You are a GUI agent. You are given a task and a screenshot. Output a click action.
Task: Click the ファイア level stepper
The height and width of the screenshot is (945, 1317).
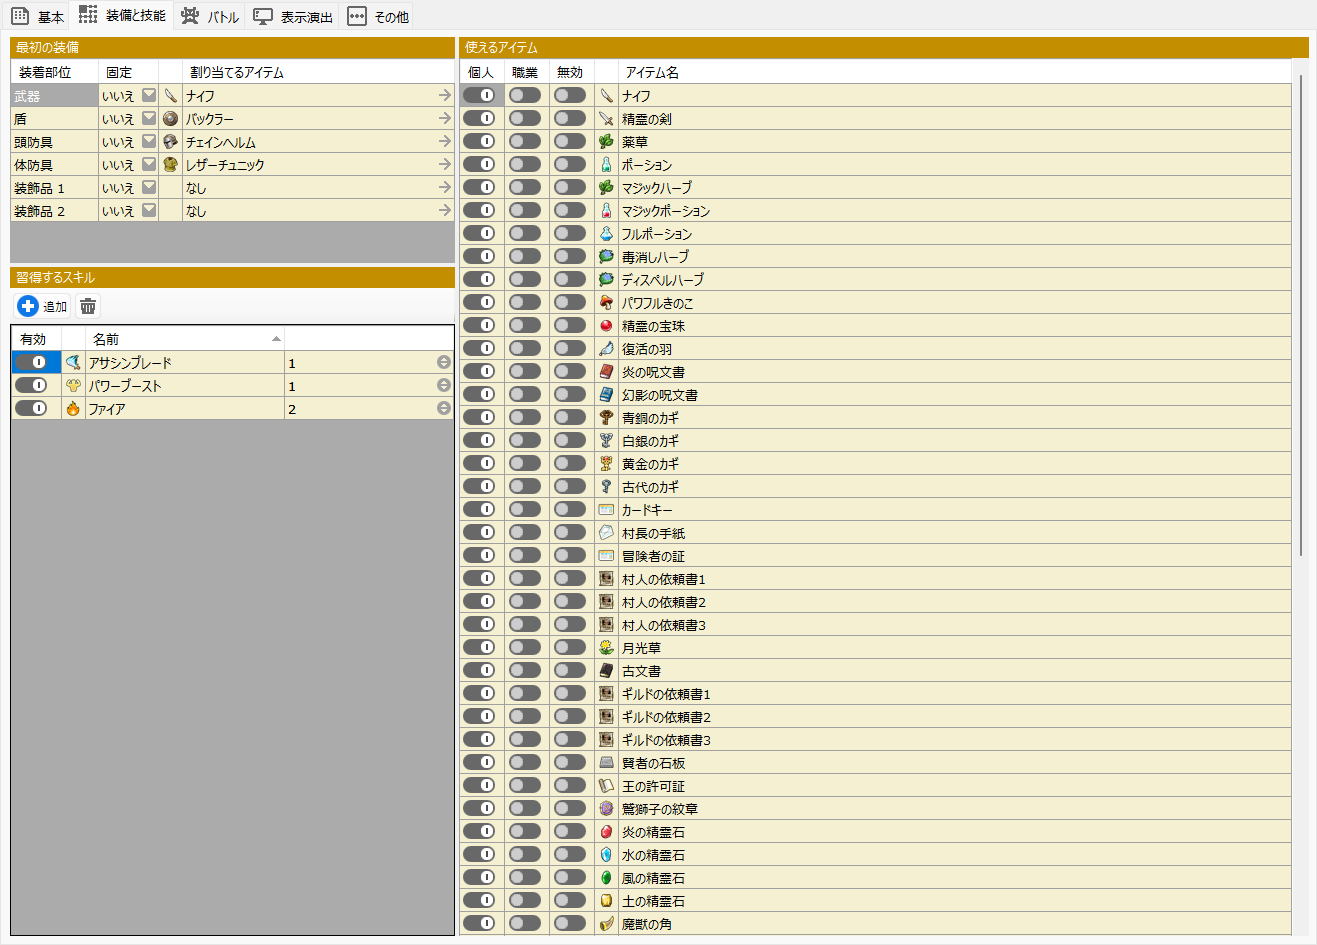point(443,409)
